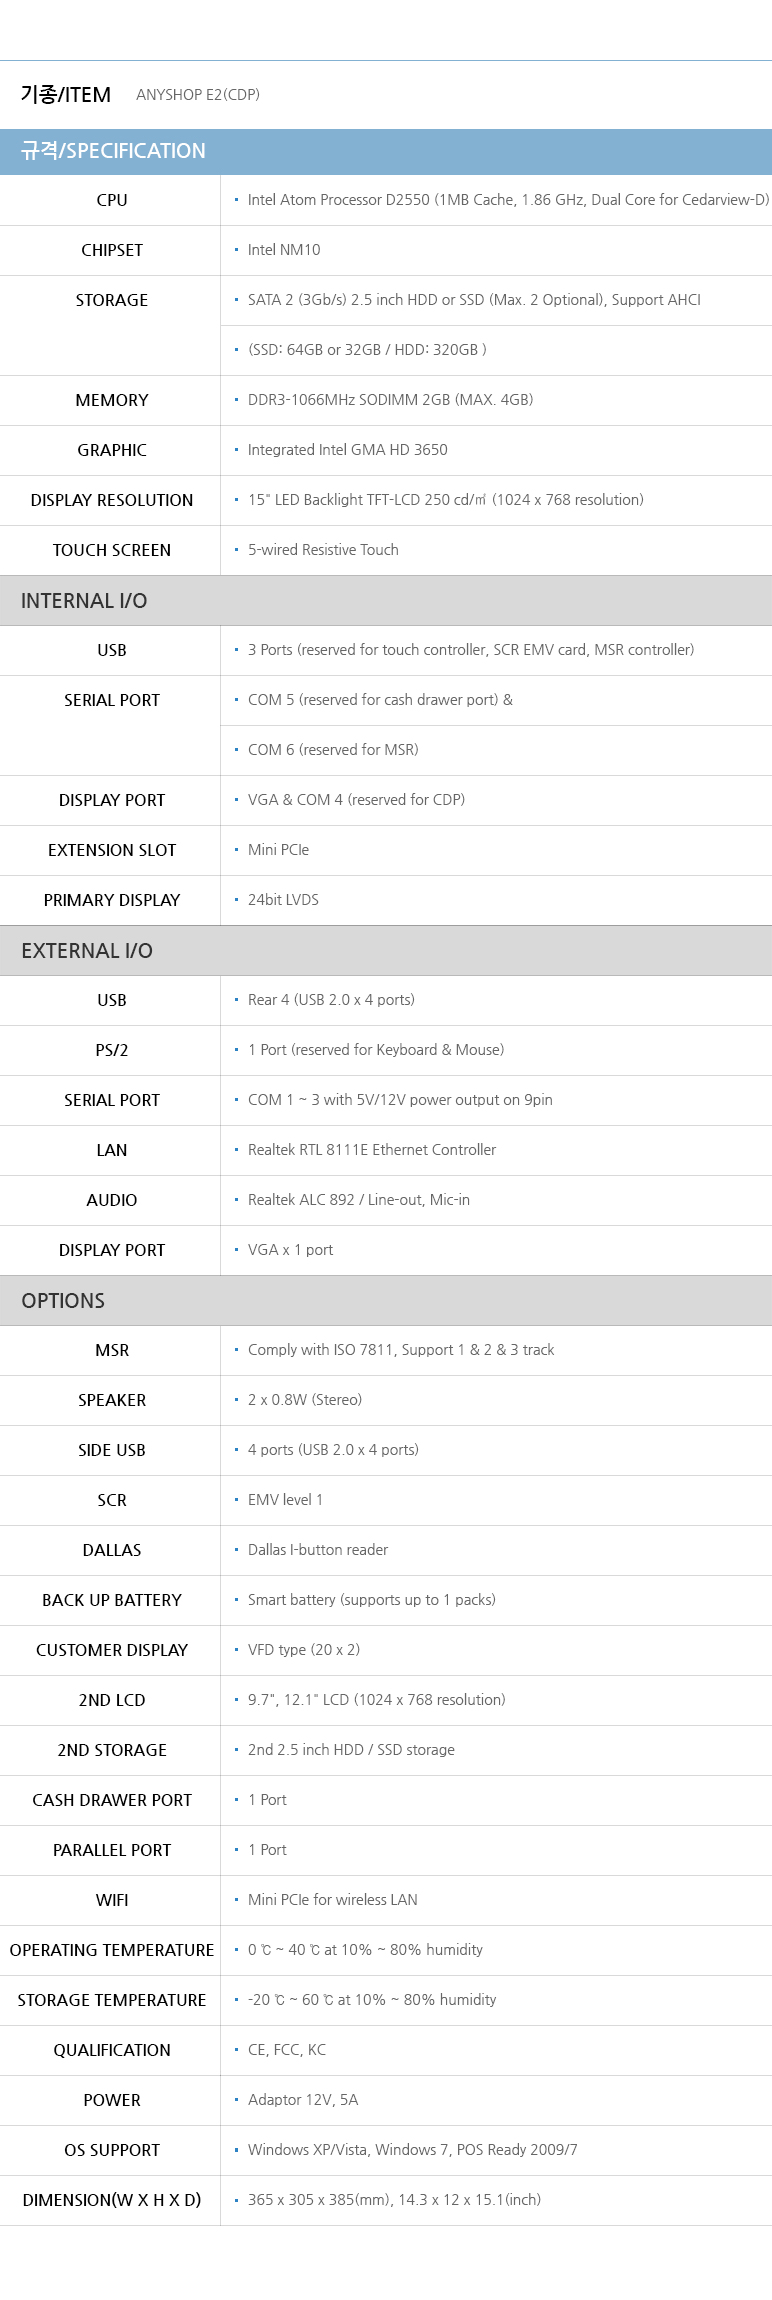
Task: Click the PS/2 row label
Action: 112,1050
